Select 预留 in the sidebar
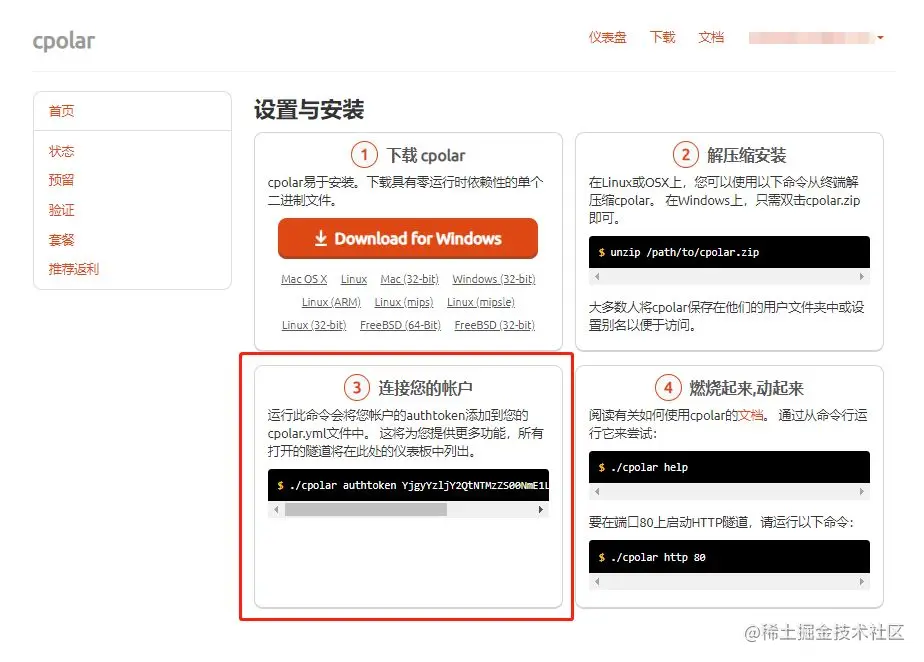This screenshot has height=662, width=924. (x=61, y=180)
